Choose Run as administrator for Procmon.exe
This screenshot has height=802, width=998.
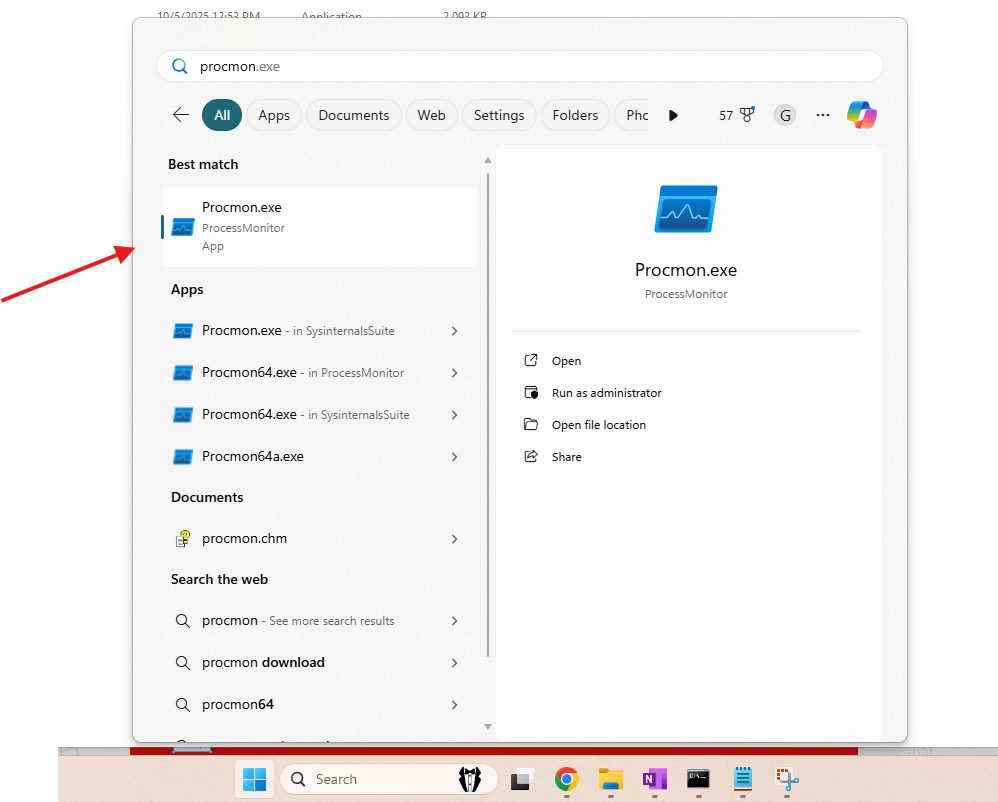606,393
